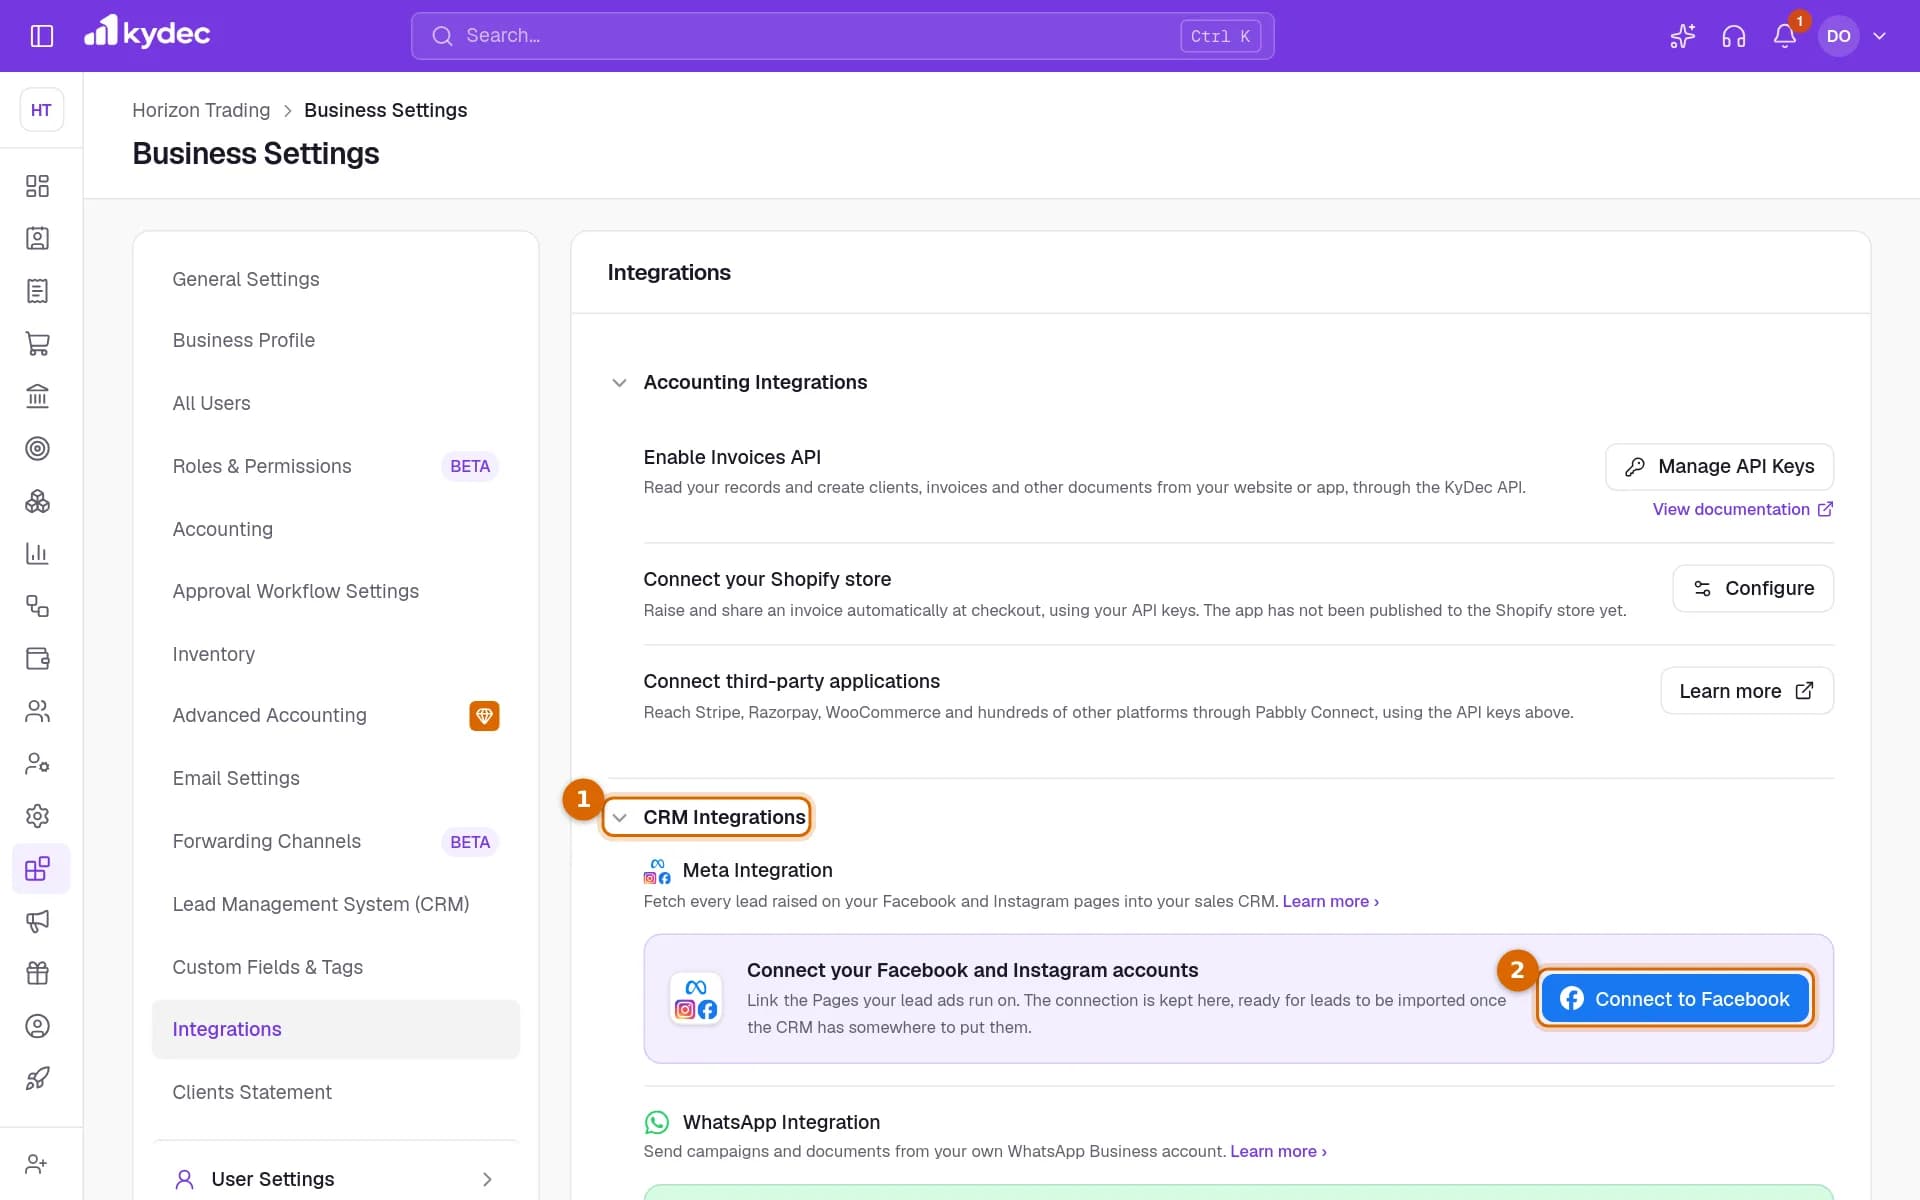The height and width of the screenshot is (1200, 1920).
Task: Select Roles & Permissions in settings menu
Action: [x=336, y=467]
